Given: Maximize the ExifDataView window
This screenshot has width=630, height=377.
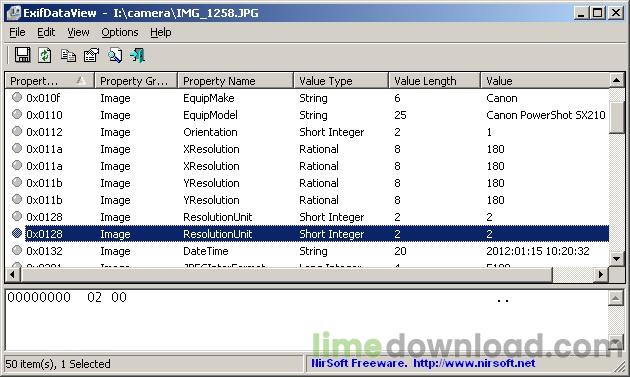Looking at the screenshot, I should pos(597,13).
